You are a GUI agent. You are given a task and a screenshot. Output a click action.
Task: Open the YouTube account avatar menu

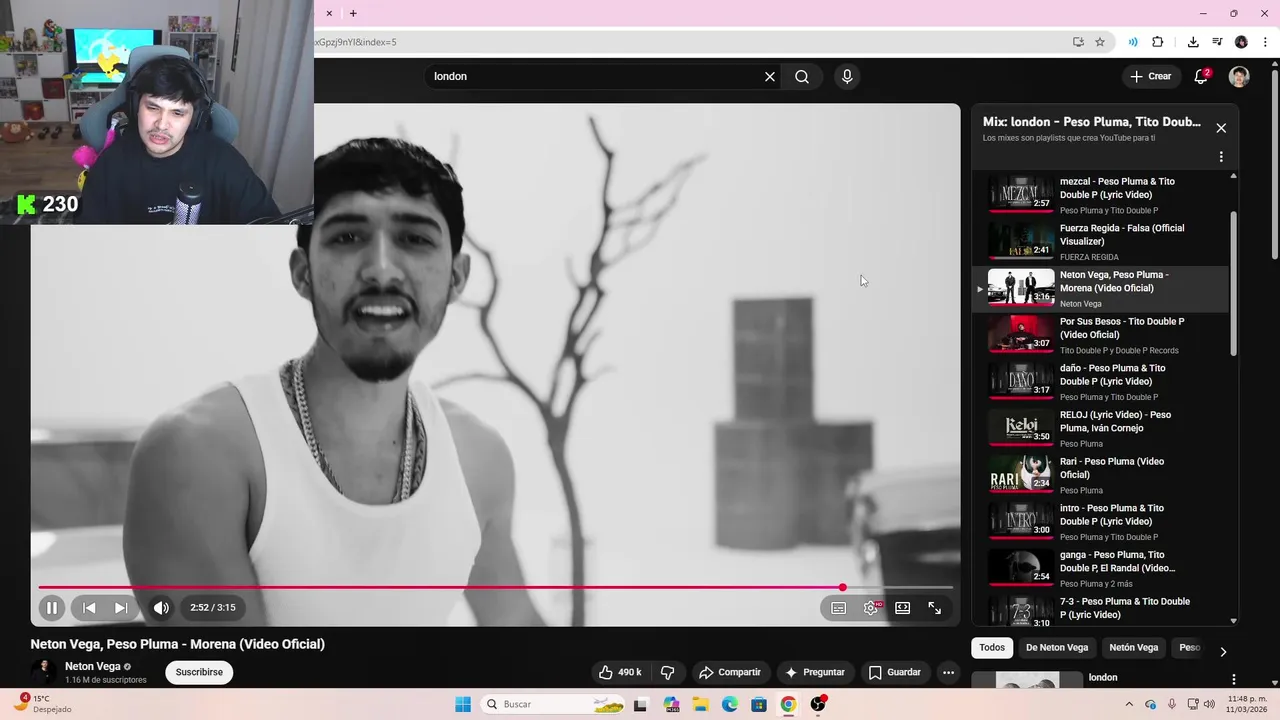[1239, 77]
